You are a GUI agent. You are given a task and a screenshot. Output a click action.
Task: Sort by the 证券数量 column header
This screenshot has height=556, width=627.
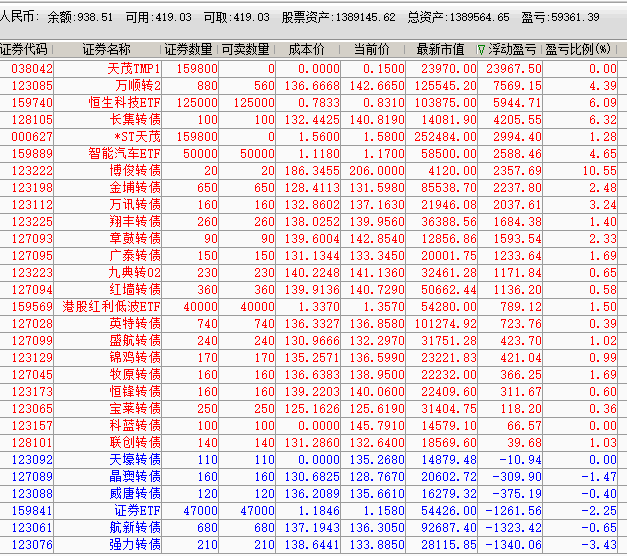point(188,50)
